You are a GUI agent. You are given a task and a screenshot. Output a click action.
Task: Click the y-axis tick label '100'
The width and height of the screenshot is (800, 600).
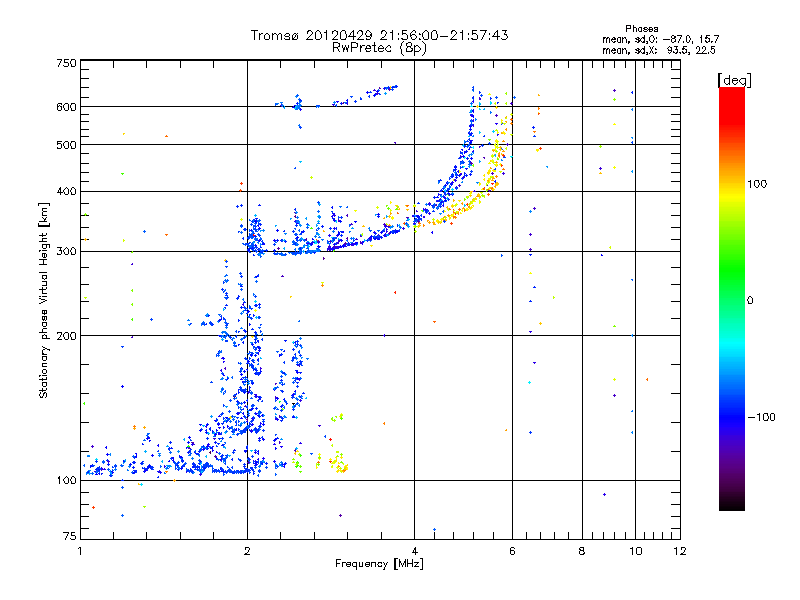point(67,481)
